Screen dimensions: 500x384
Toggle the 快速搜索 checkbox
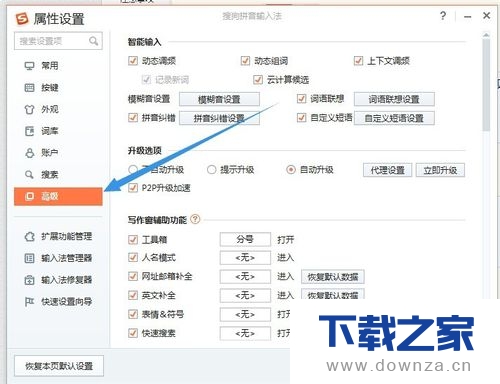(133, 333)
